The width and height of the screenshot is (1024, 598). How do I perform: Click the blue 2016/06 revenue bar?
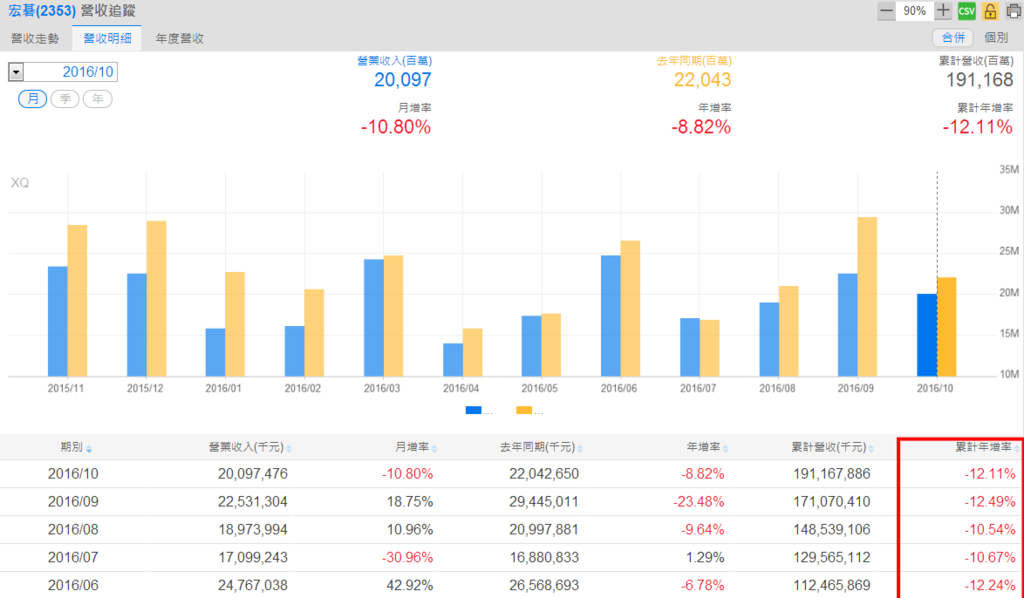[611, 316]
